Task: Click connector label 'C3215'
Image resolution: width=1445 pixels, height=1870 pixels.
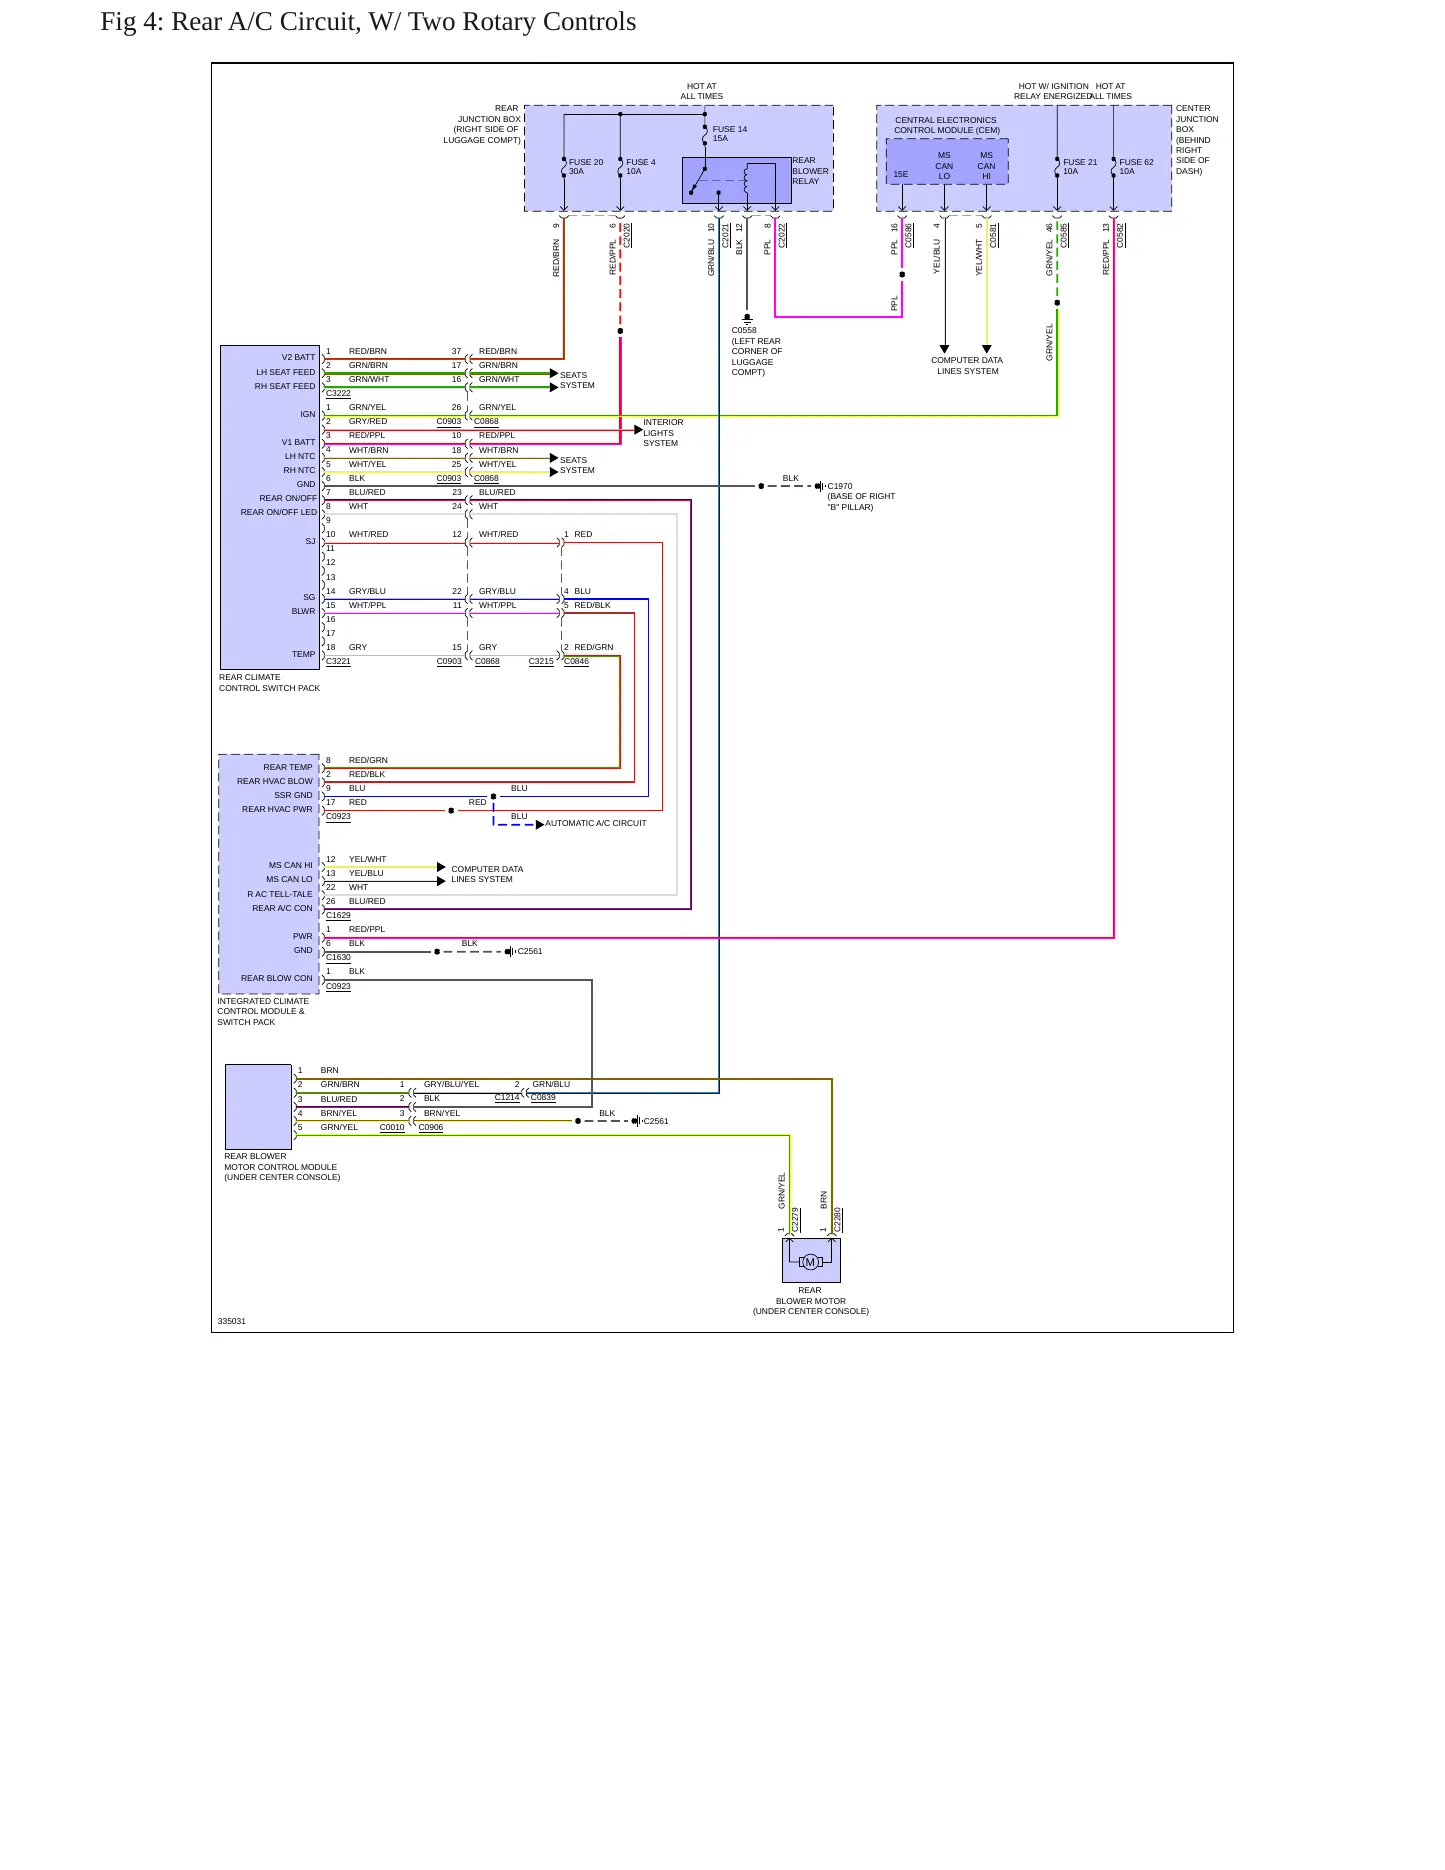Action: (x=541, y=662)
